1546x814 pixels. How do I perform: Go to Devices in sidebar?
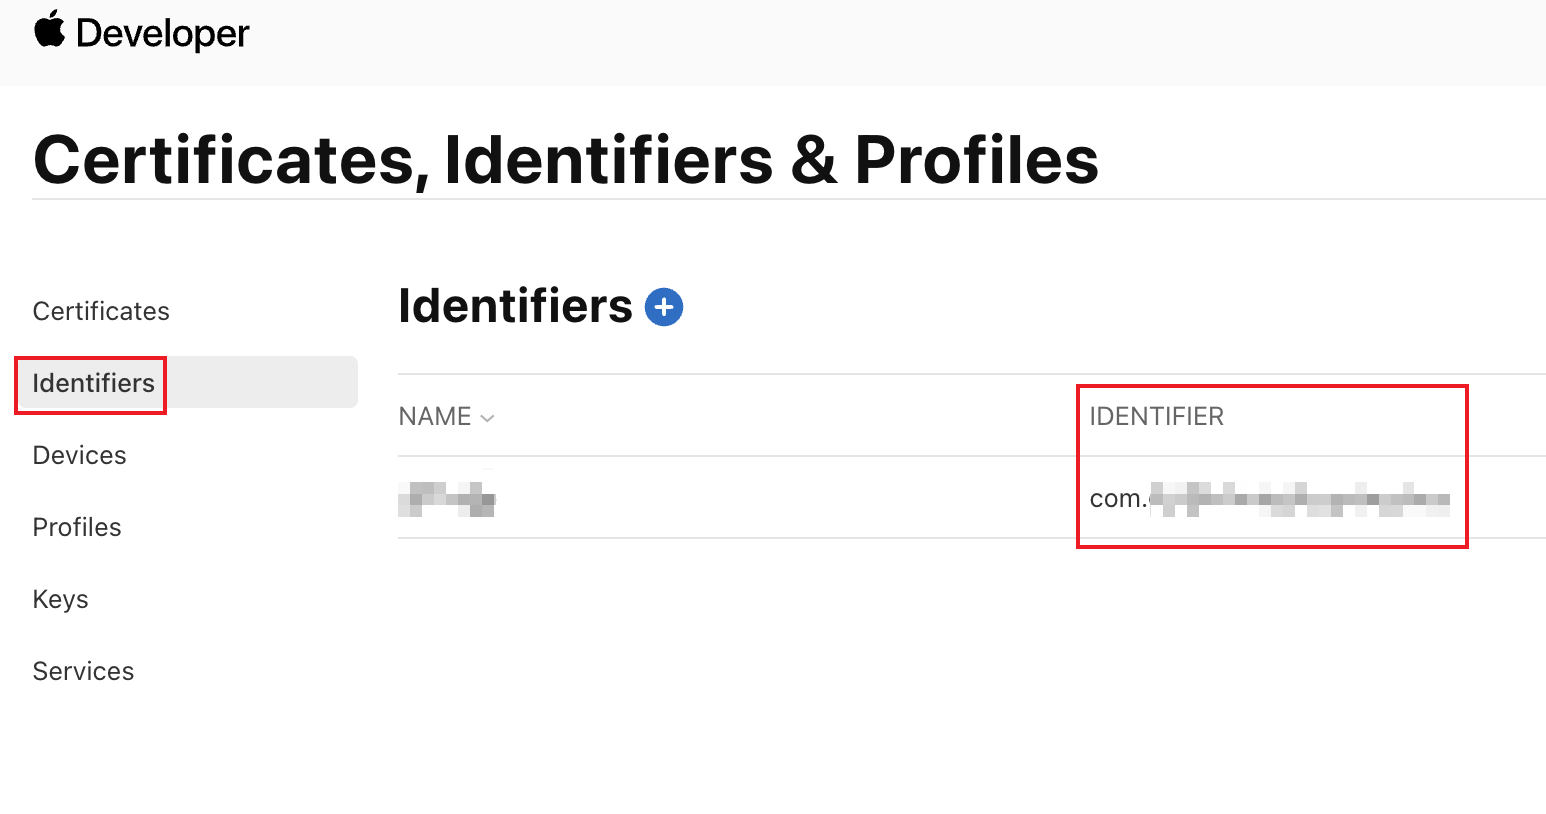pos(79,455)
